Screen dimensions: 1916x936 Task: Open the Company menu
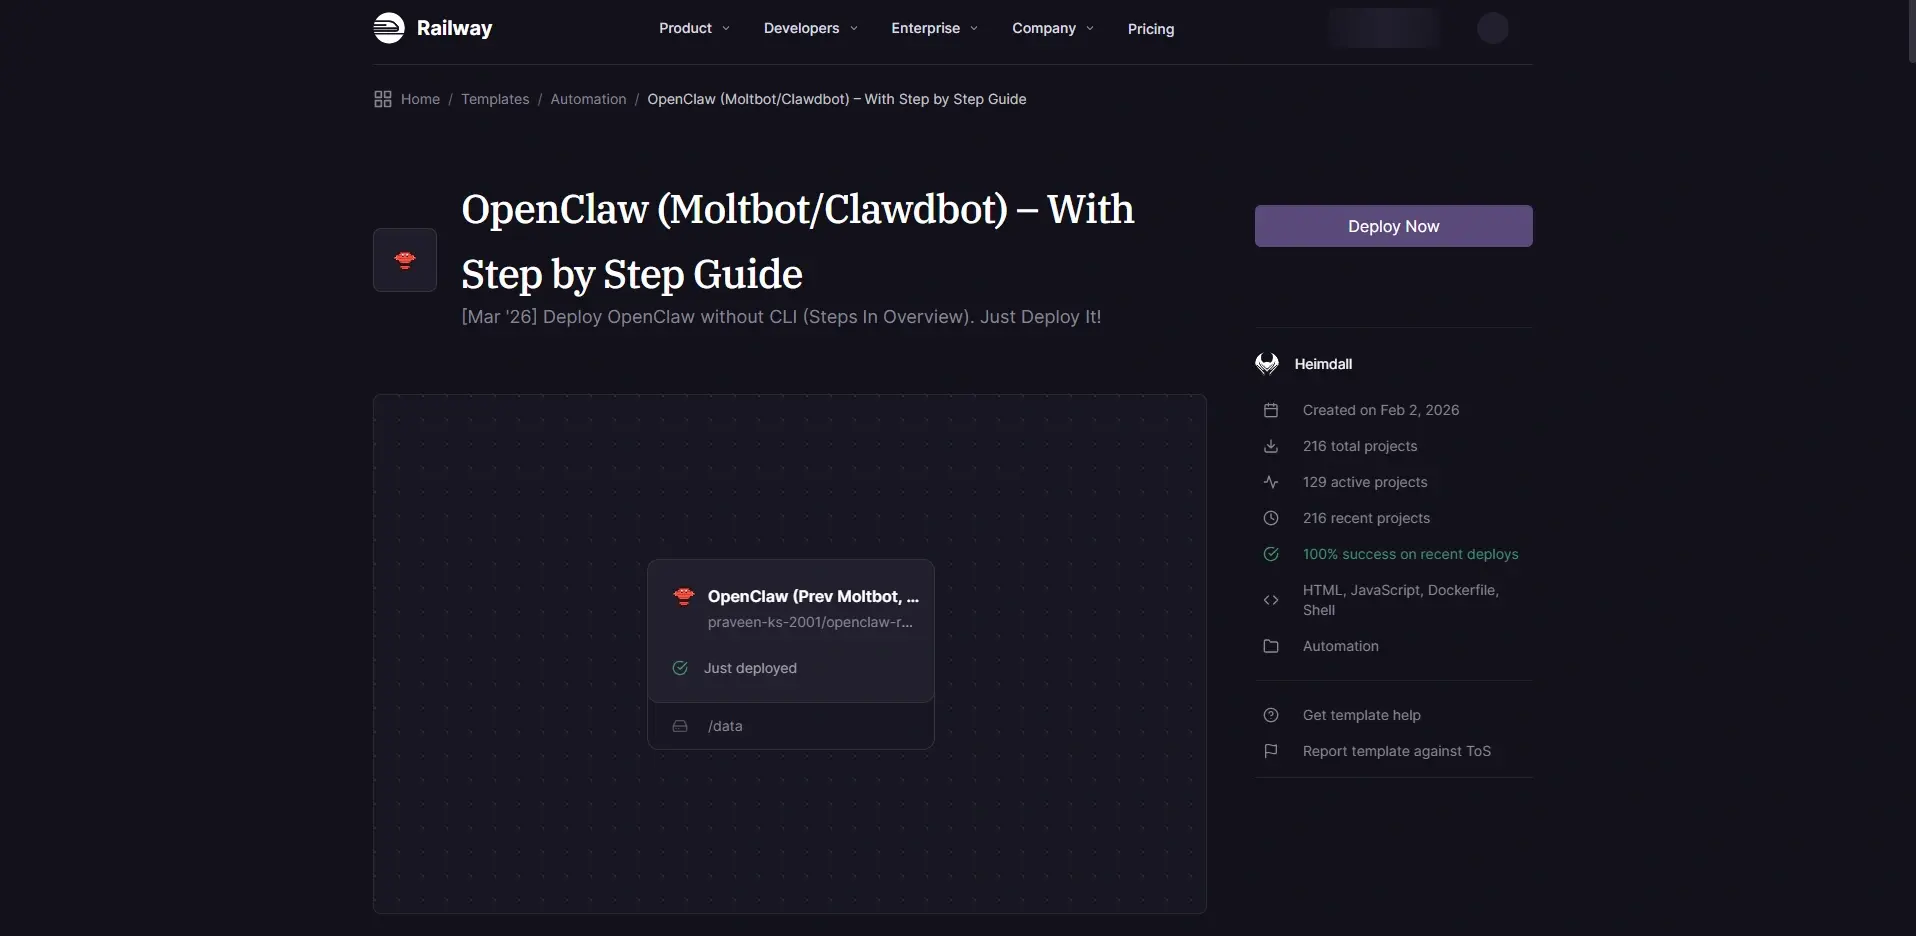pyautogui.click(x=1052, y=28)
